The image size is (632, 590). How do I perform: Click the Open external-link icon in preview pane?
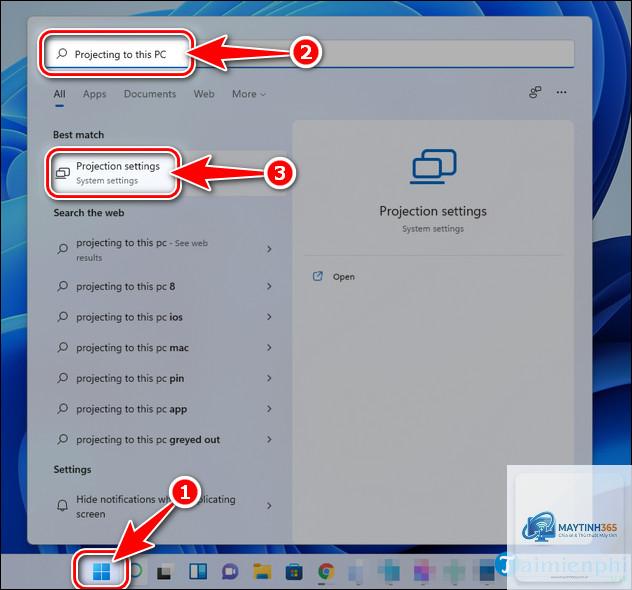pyautogui.click(x=318, y=276)
